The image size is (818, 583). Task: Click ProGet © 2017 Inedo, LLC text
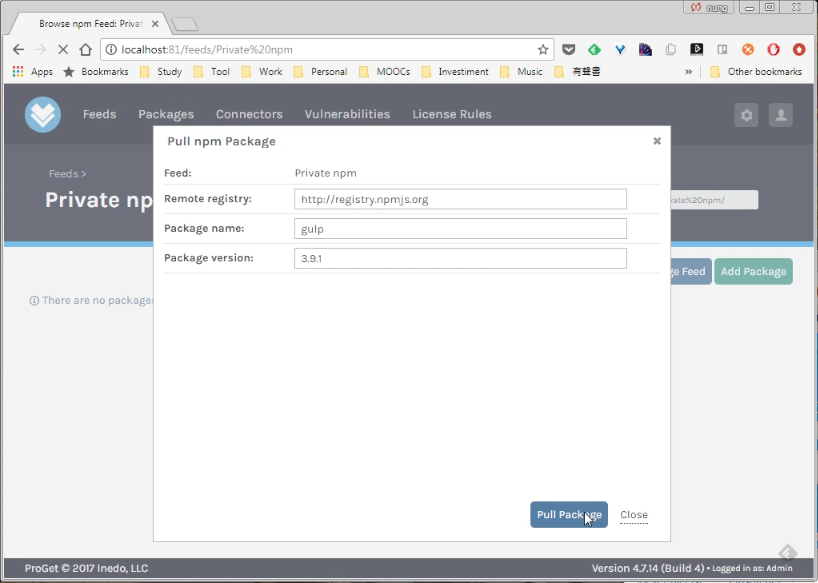tap(86, 568)
